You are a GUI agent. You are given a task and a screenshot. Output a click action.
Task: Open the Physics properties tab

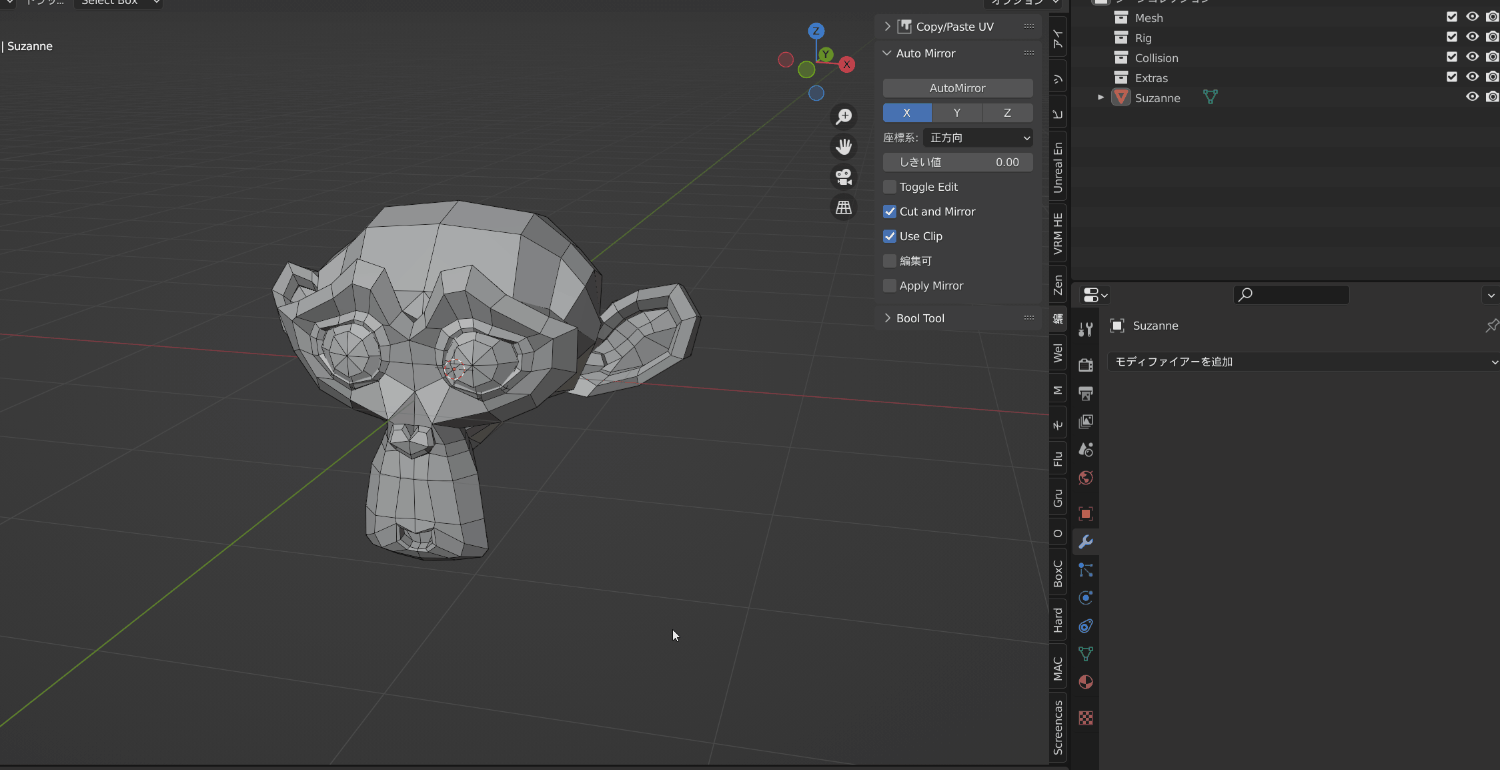(1086, 598)
